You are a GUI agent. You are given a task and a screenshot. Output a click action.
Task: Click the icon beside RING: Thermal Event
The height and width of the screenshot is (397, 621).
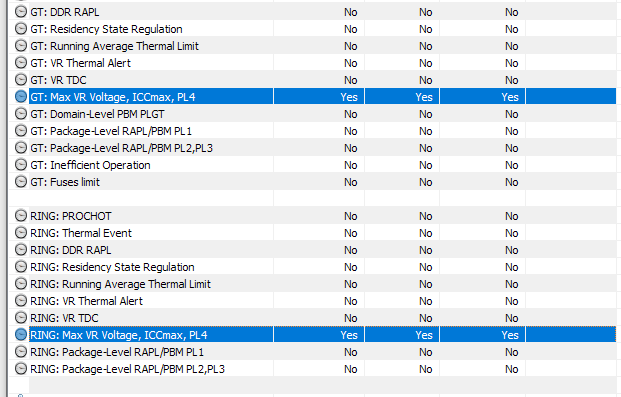click(21, 233)
